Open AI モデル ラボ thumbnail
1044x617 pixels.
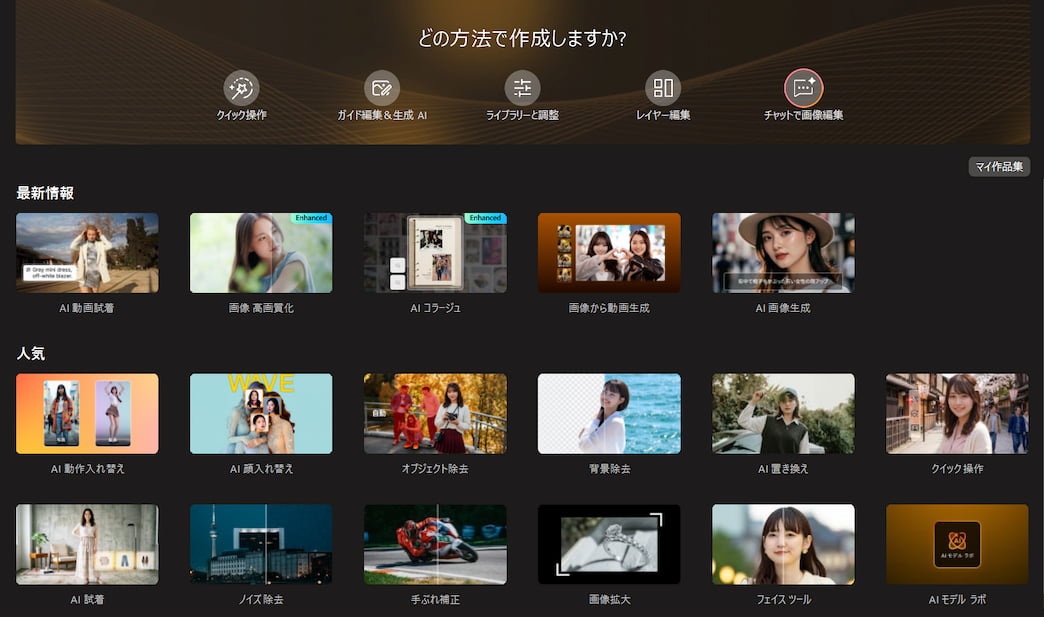(x=957, y=544)
